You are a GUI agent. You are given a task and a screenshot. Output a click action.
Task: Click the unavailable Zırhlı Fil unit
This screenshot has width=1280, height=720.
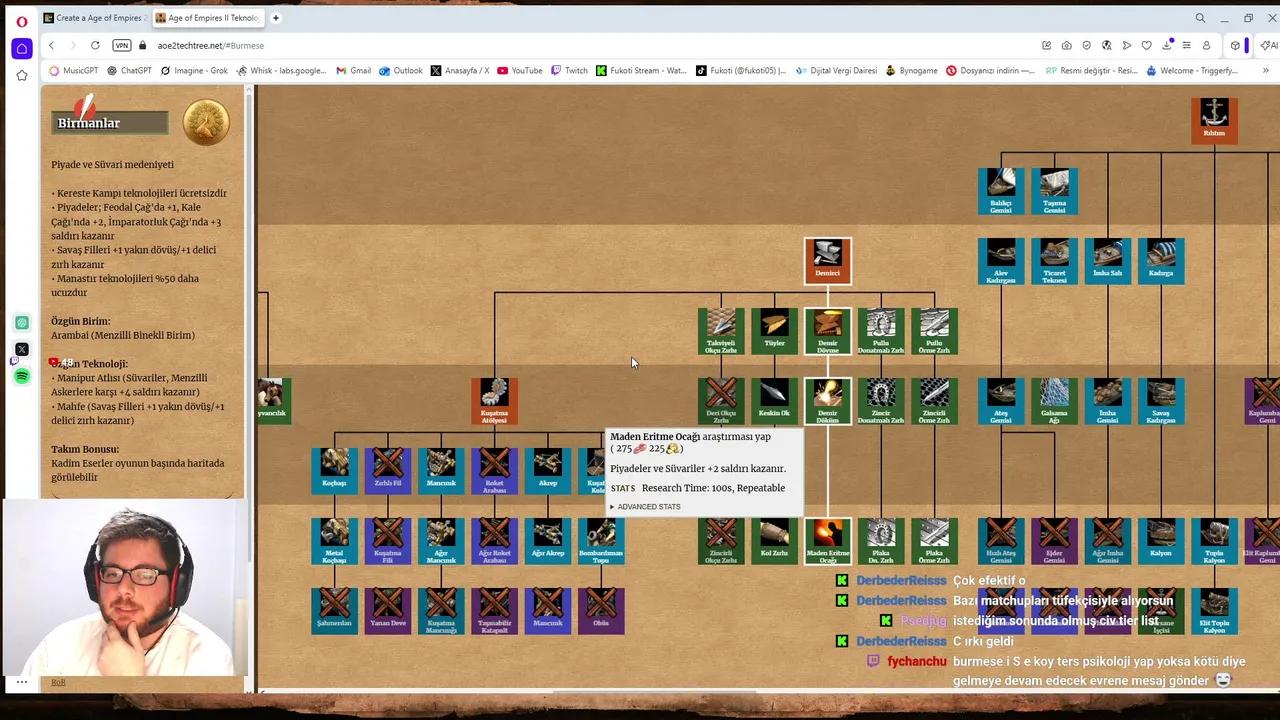click(x=388, y=471)
